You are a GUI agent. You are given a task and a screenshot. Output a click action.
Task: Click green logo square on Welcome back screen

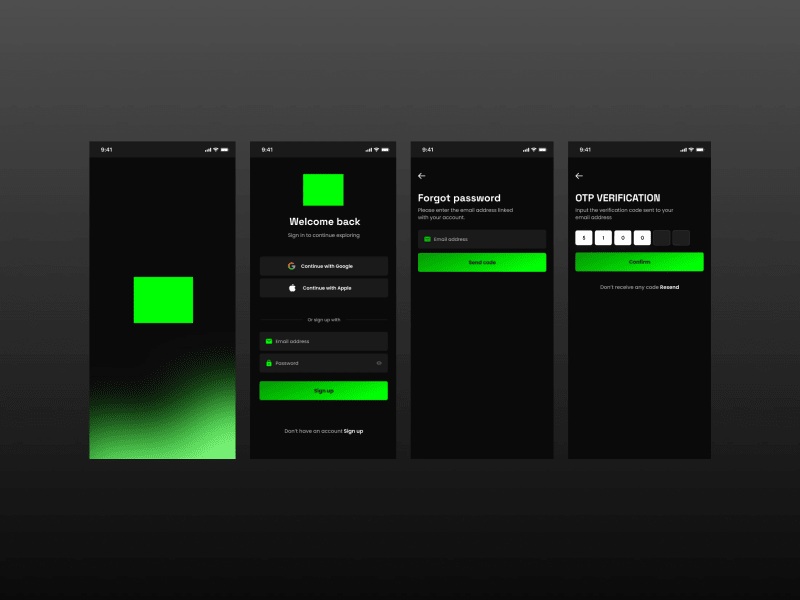323,190
